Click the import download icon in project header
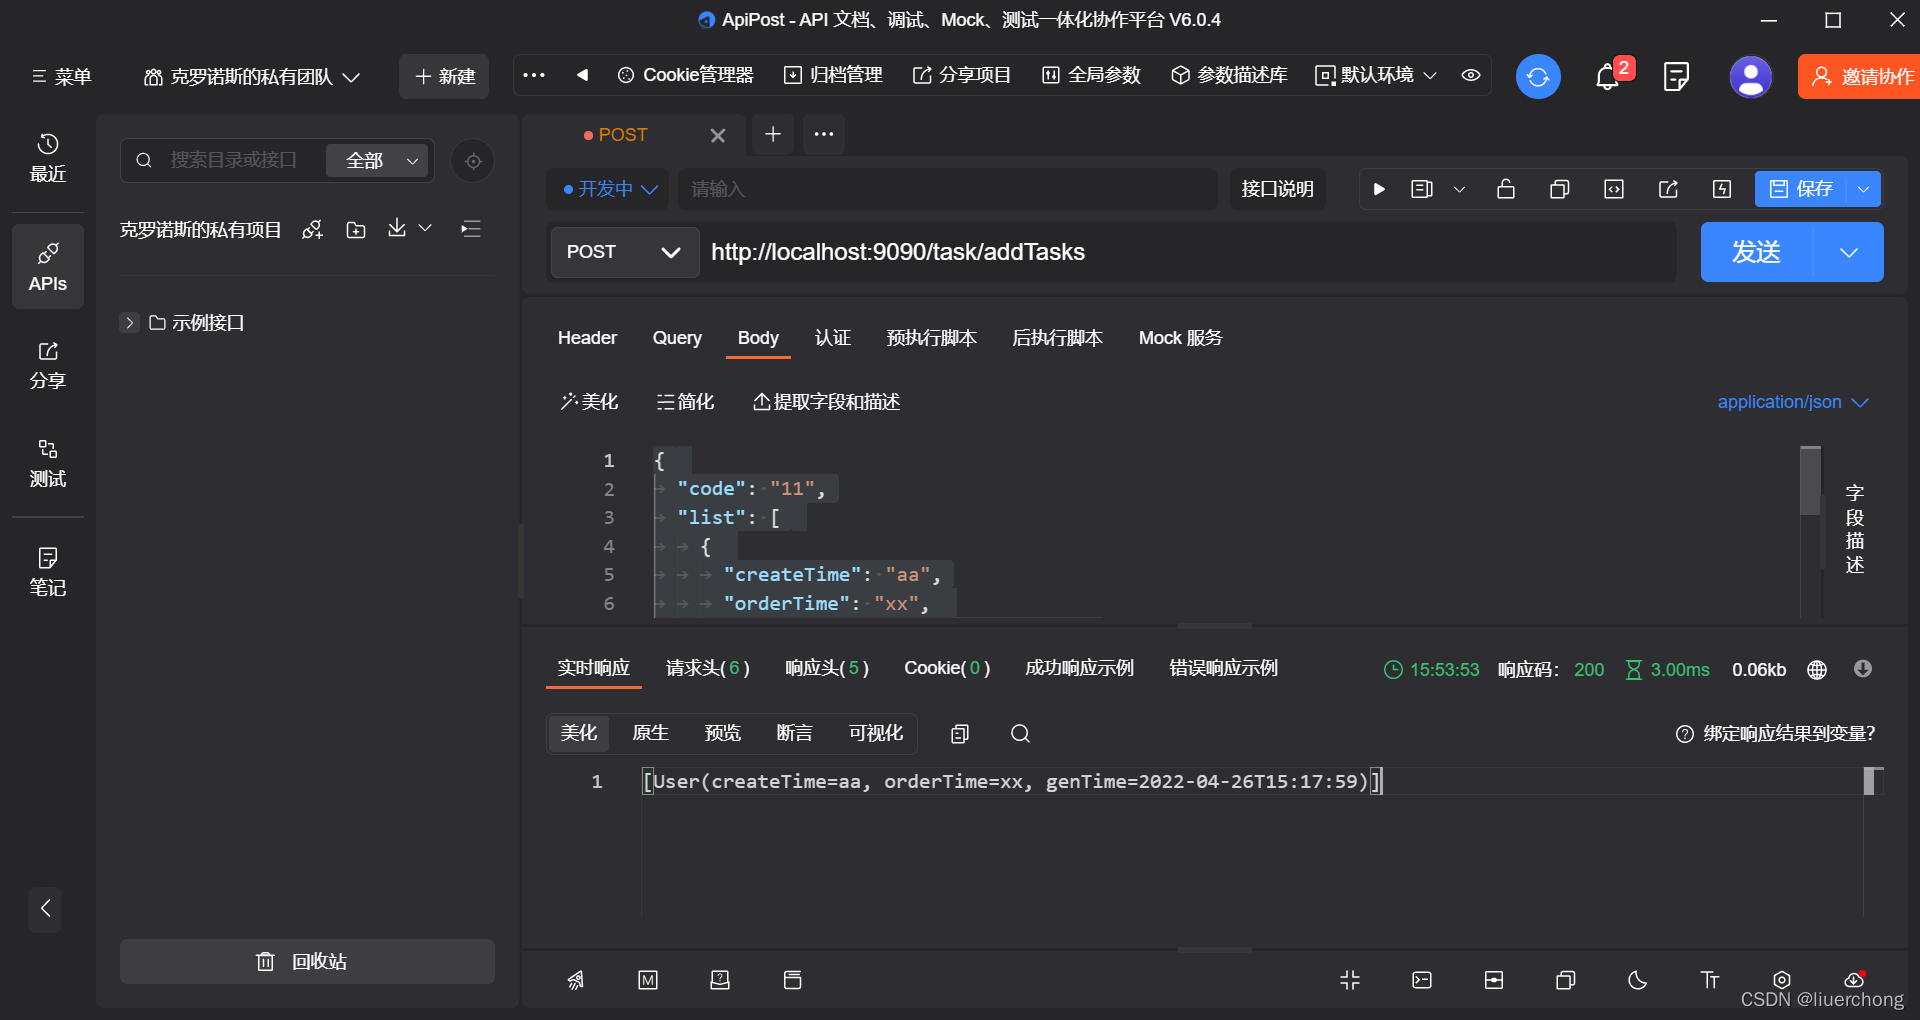1920x1020 pixels. tap(397, 228)
